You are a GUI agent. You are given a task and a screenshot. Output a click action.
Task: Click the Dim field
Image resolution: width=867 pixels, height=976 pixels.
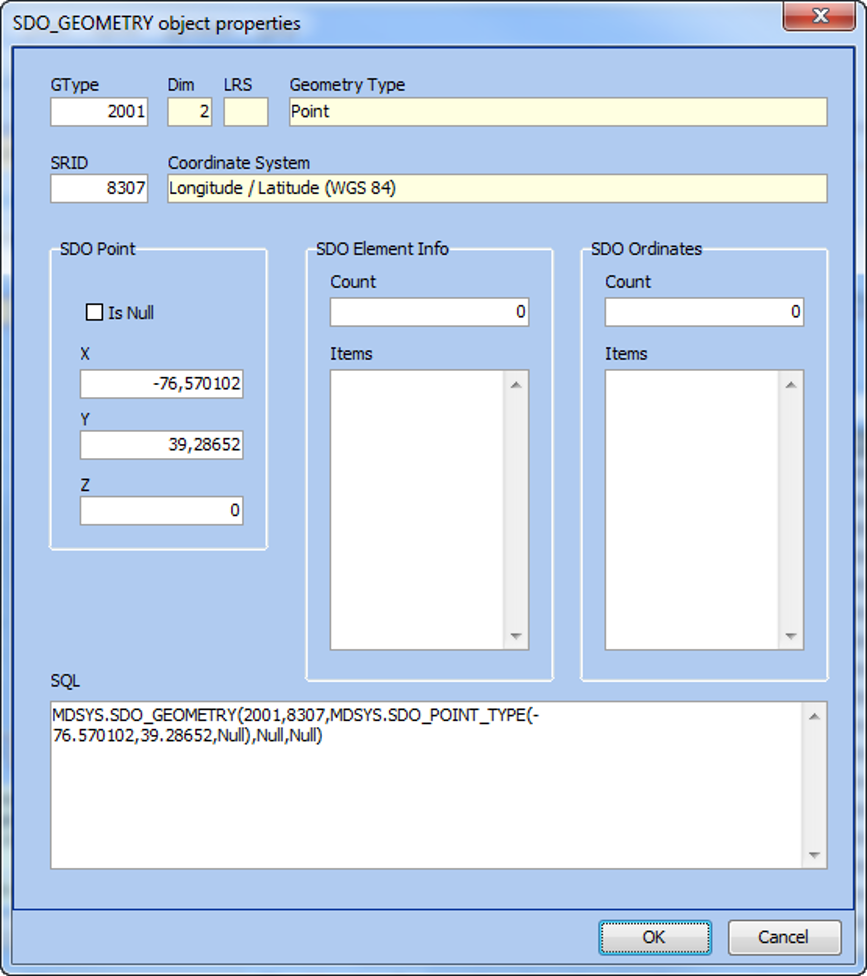[190, 112]
